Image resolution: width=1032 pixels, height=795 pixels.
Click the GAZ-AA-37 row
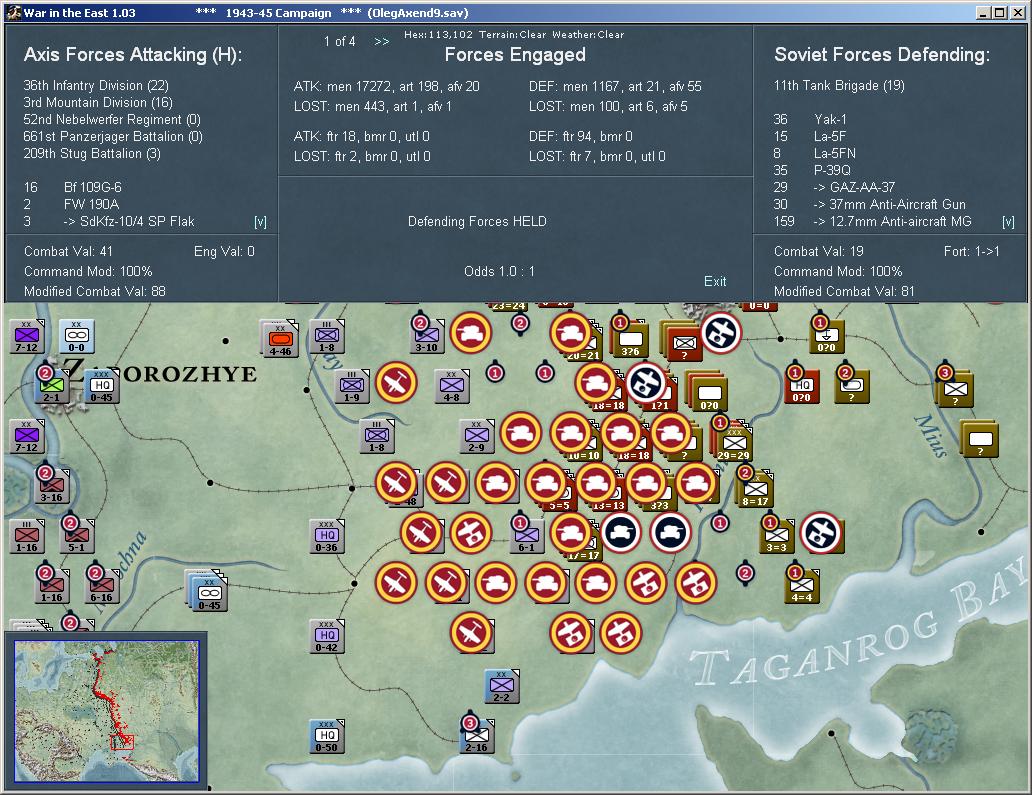coord(835,188)
